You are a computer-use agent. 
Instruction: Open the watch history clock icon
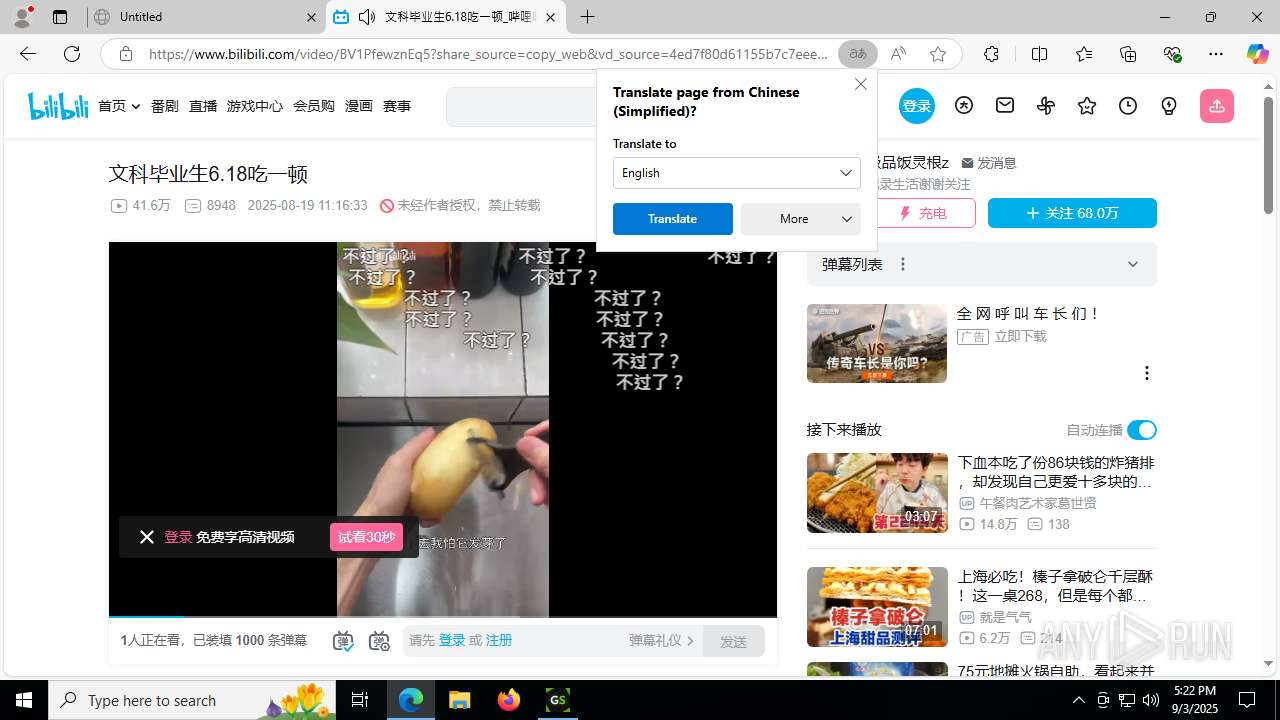click(1128, 105)
